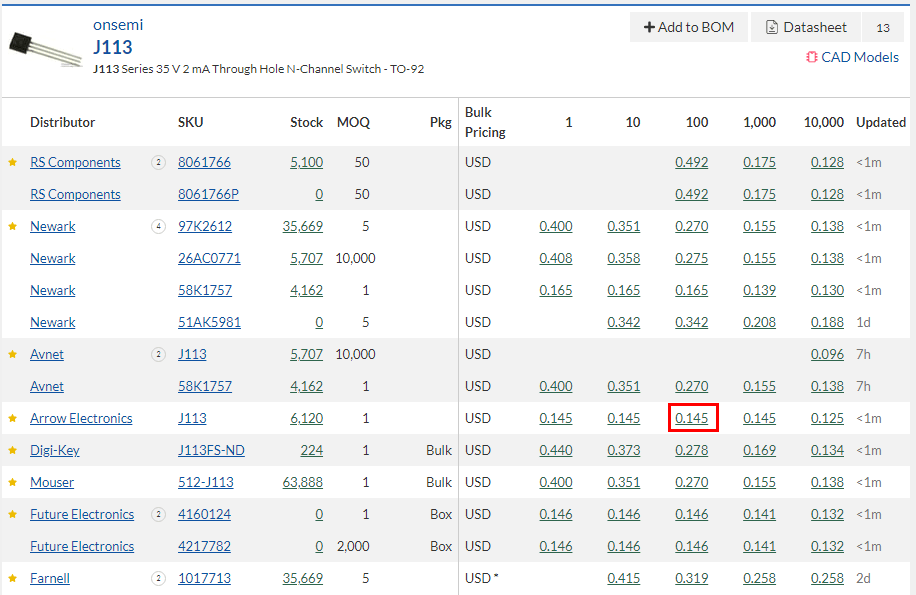Open the J113 part title link
Screen dimensions: 916x595
[x=113, y=47]
